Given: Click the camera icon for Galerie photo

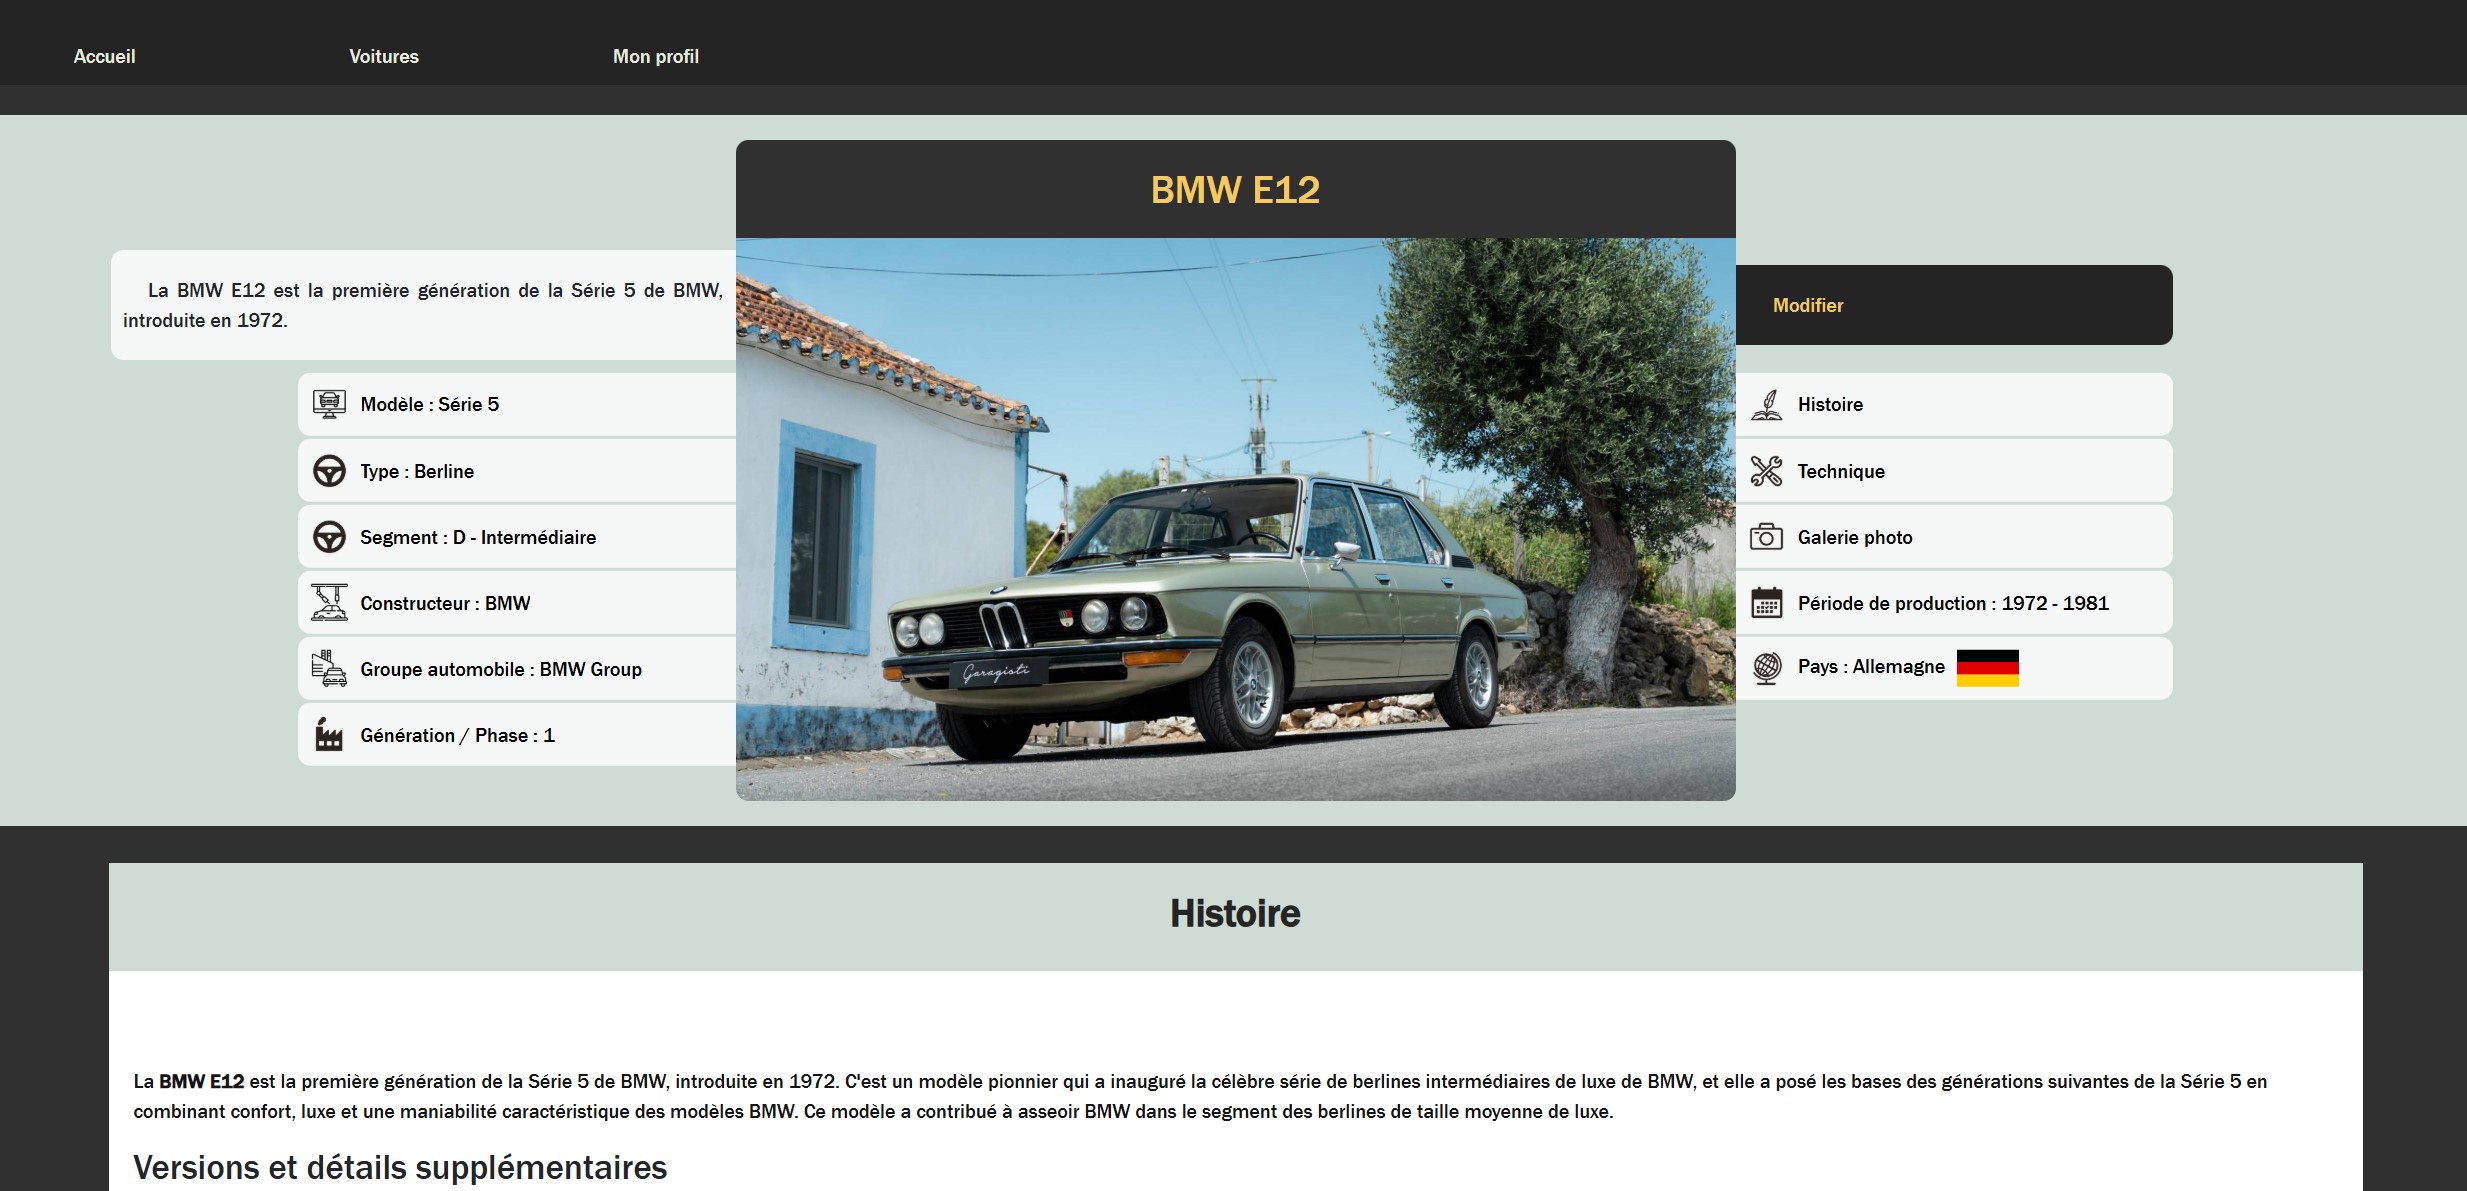Looking at the screenshot, I should [x=1766, y=537].
